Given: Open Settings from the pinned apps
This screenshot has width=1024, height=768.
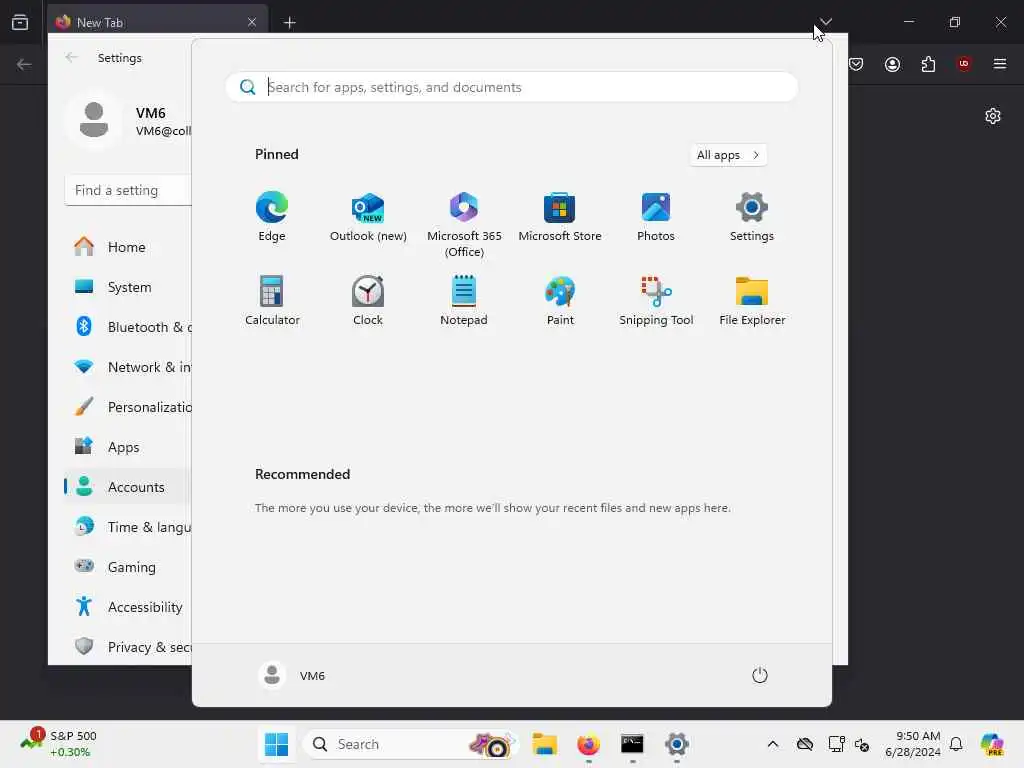Looking at the screenshot, I should [752, 217].
